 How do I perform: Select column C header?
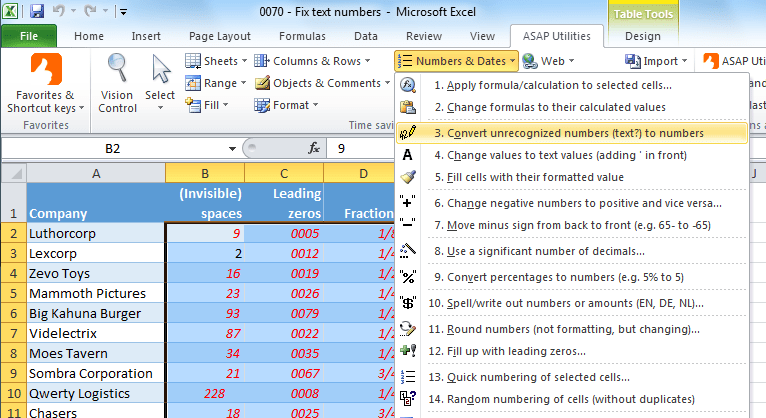pos(284,173)
